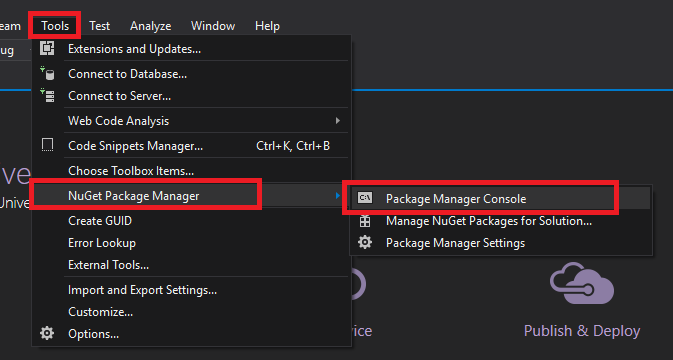Click the Manage NuGet Packages grid icon

tap(365, 221)
